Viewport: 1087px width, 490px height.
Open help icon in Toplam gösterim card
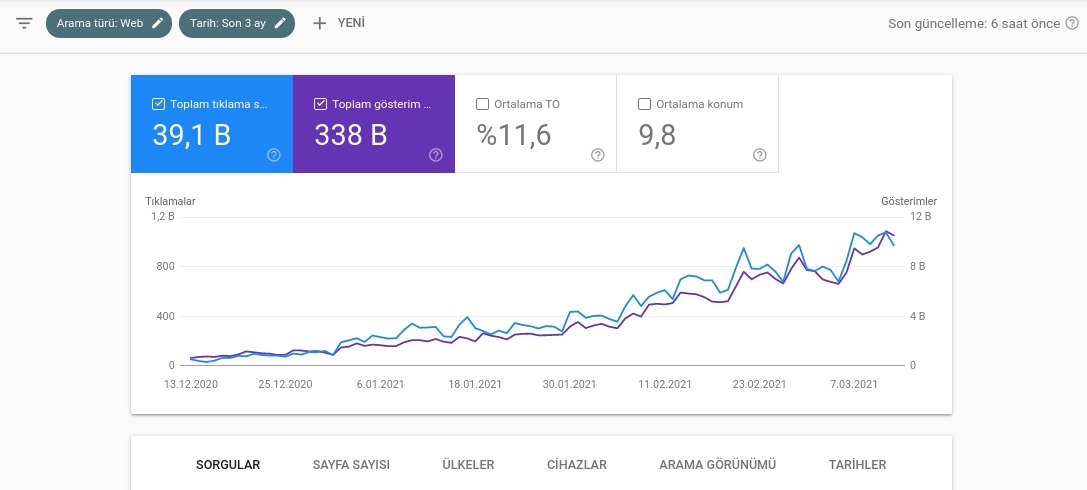click(435, 155)
